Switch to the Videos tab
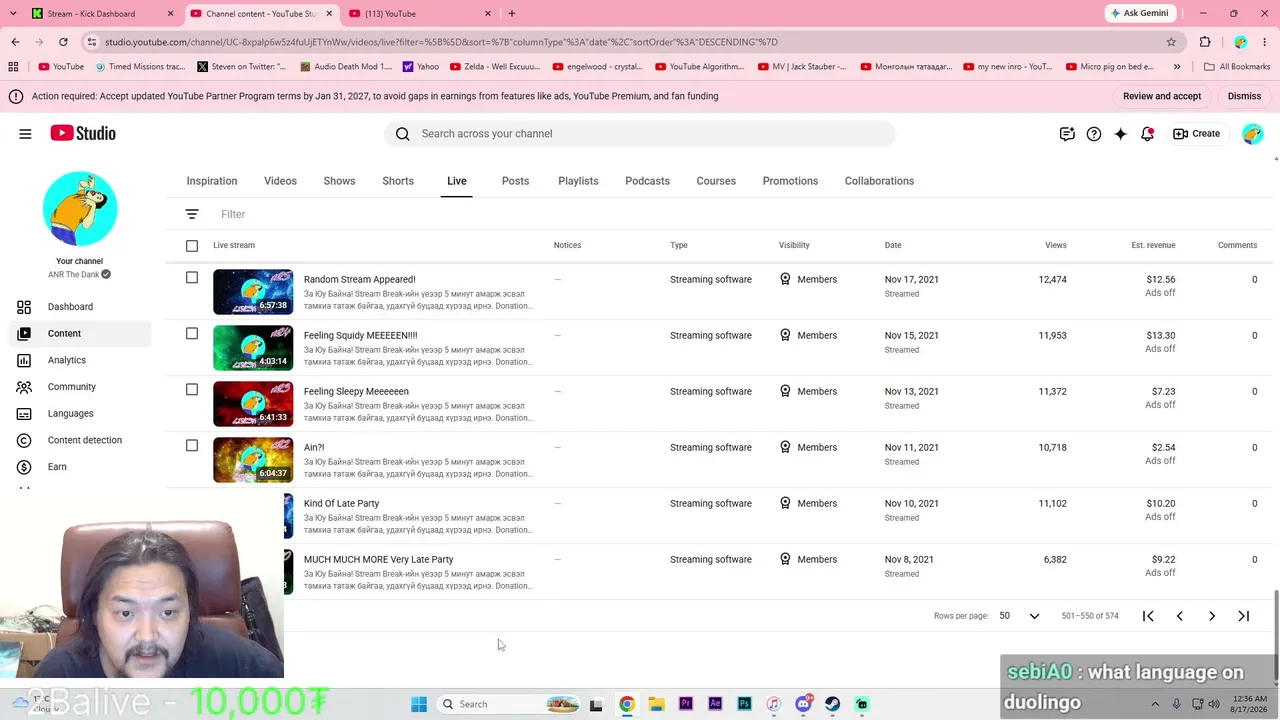The width and height of the screenshot is (1280, 720). tap(280, 181)
